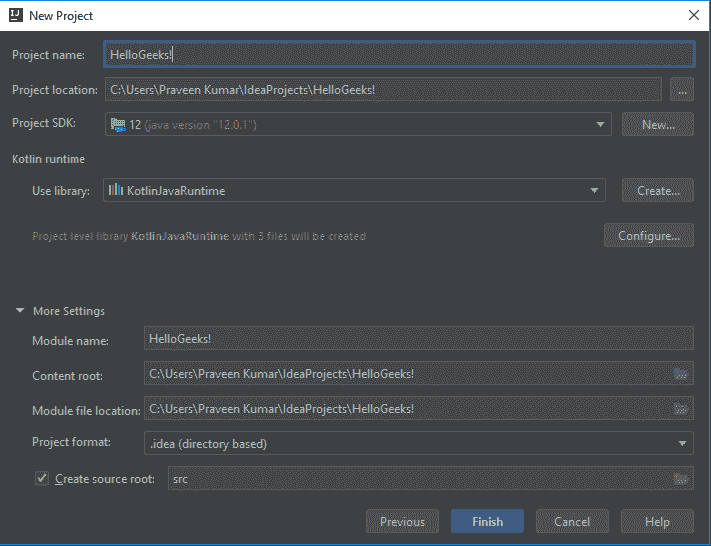Click the New... SDK button
The width and height of the screenshot is (711, 546).
tap(657, 124)
